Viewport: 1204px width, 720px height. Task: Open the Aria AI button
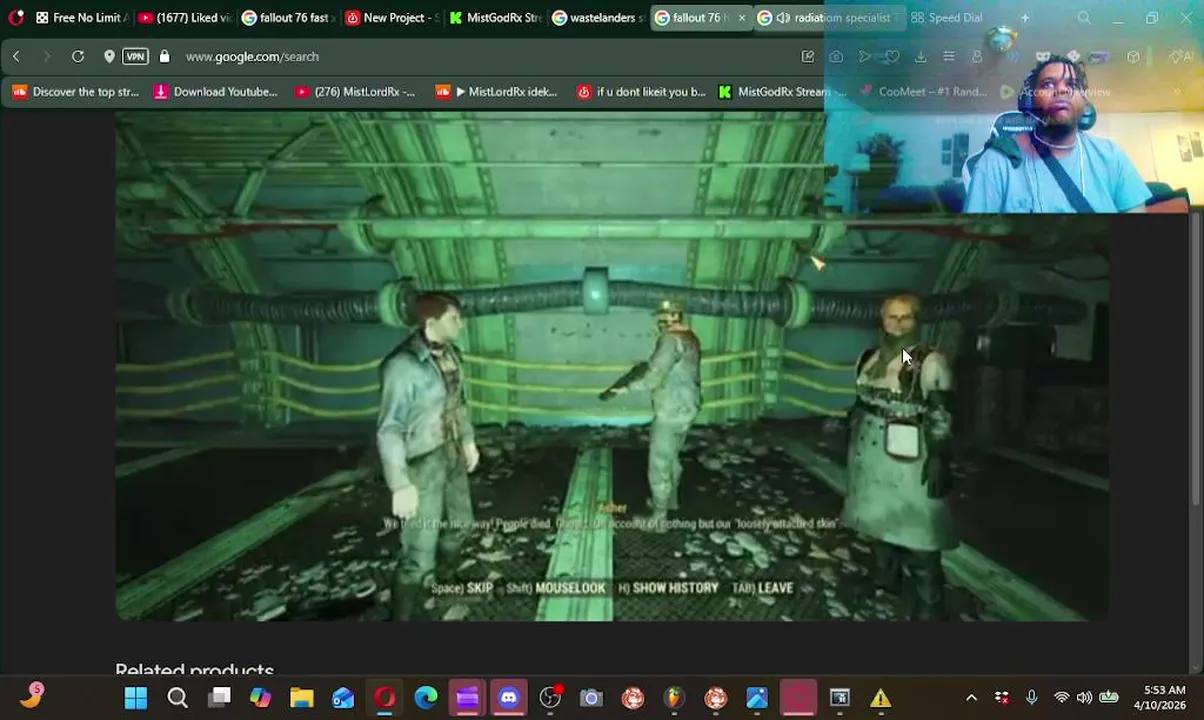[1180, 56]
